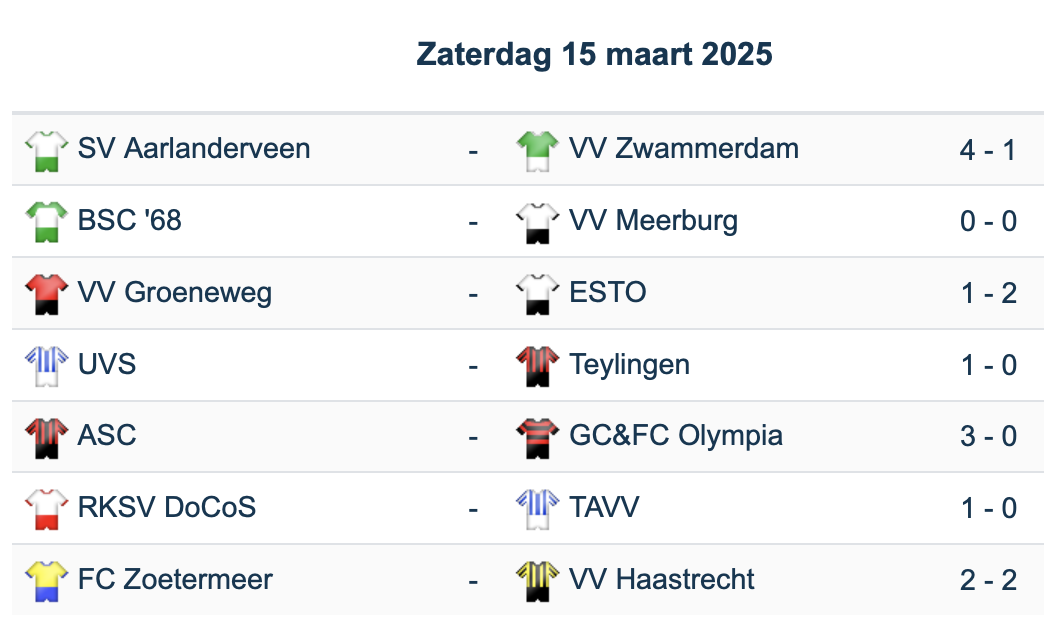
Task: Open the 3 - 0 ASC match result
Action: coord(988,437)
